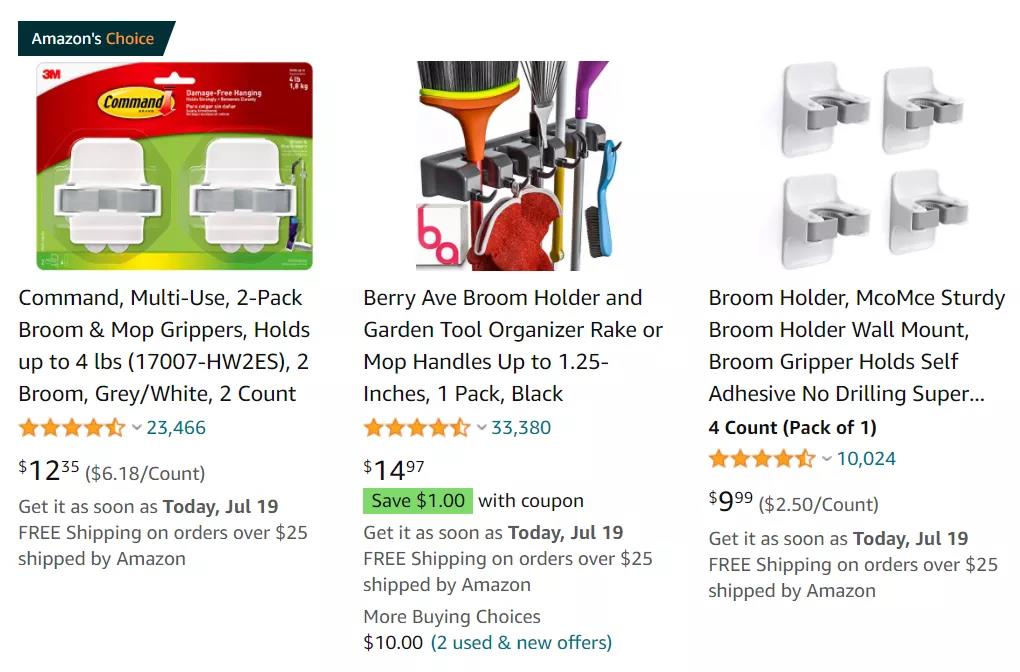Open the McoMce Sturdy Broom Holder title
1020x672 pixels.
click(856, 345)
